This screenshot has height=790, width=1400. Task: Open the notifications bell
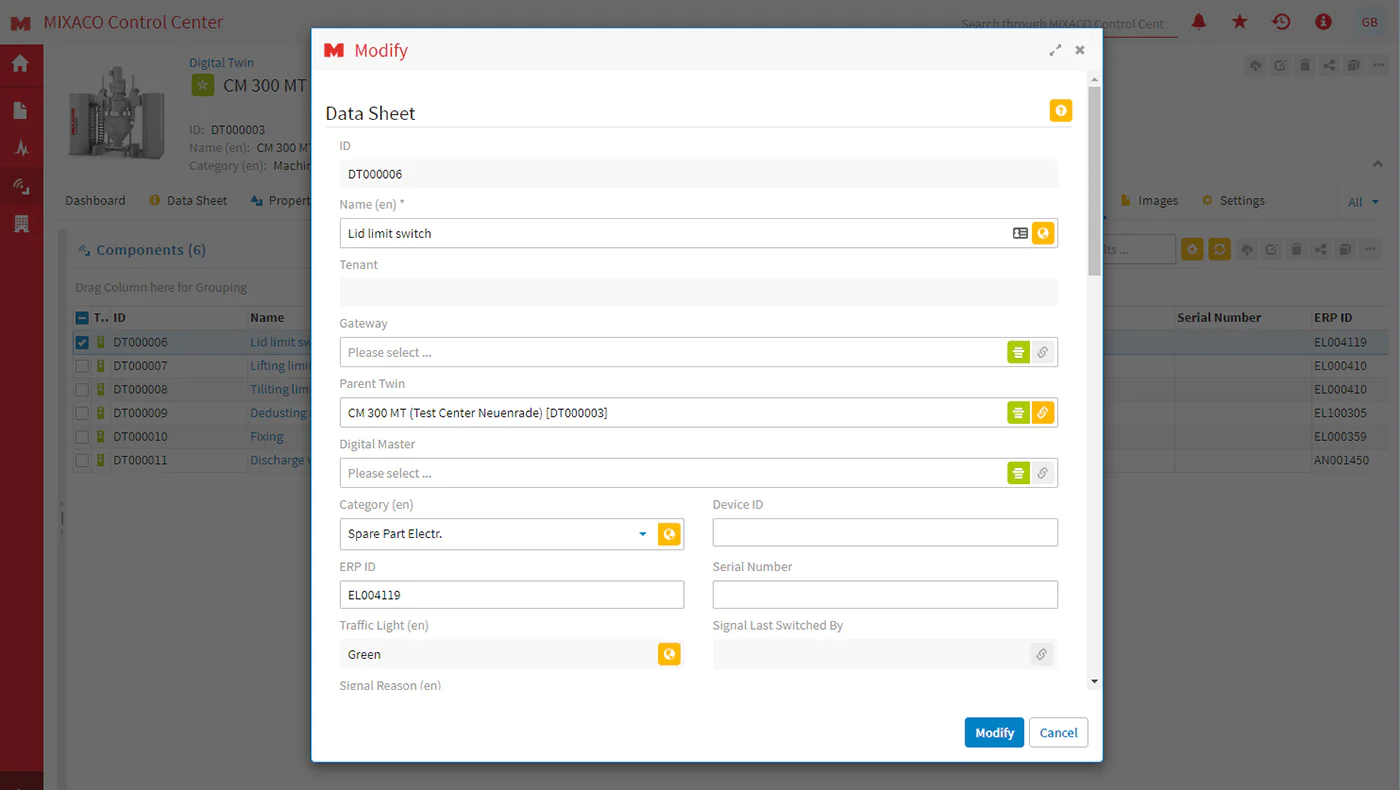point(1198,22)
